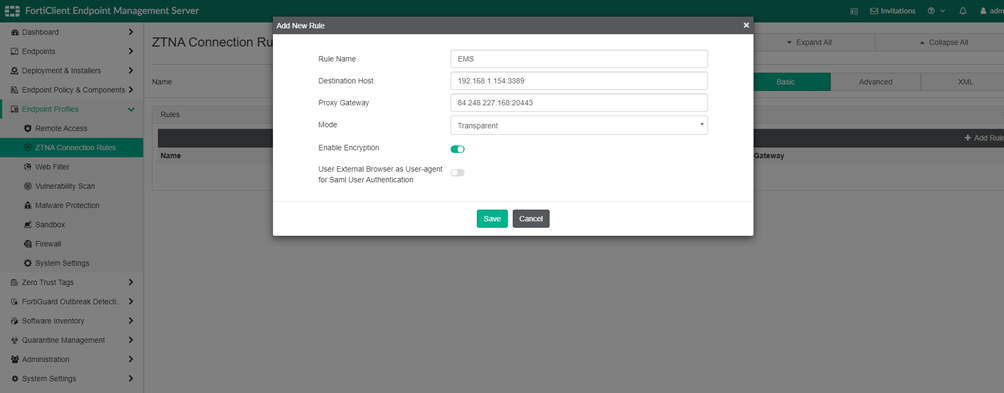1004x393 pixels.
Task: Click the Collapse All button
Action: pos(939,42)
